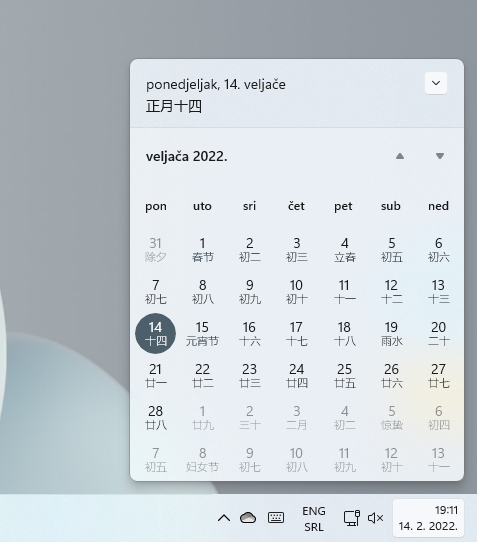Show hidden tray icons chevron

click(224, 518)
